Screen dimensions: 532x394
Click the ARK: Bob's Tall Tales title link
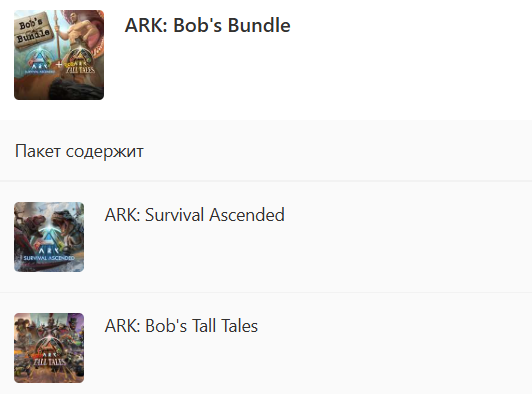coord(182,326)
